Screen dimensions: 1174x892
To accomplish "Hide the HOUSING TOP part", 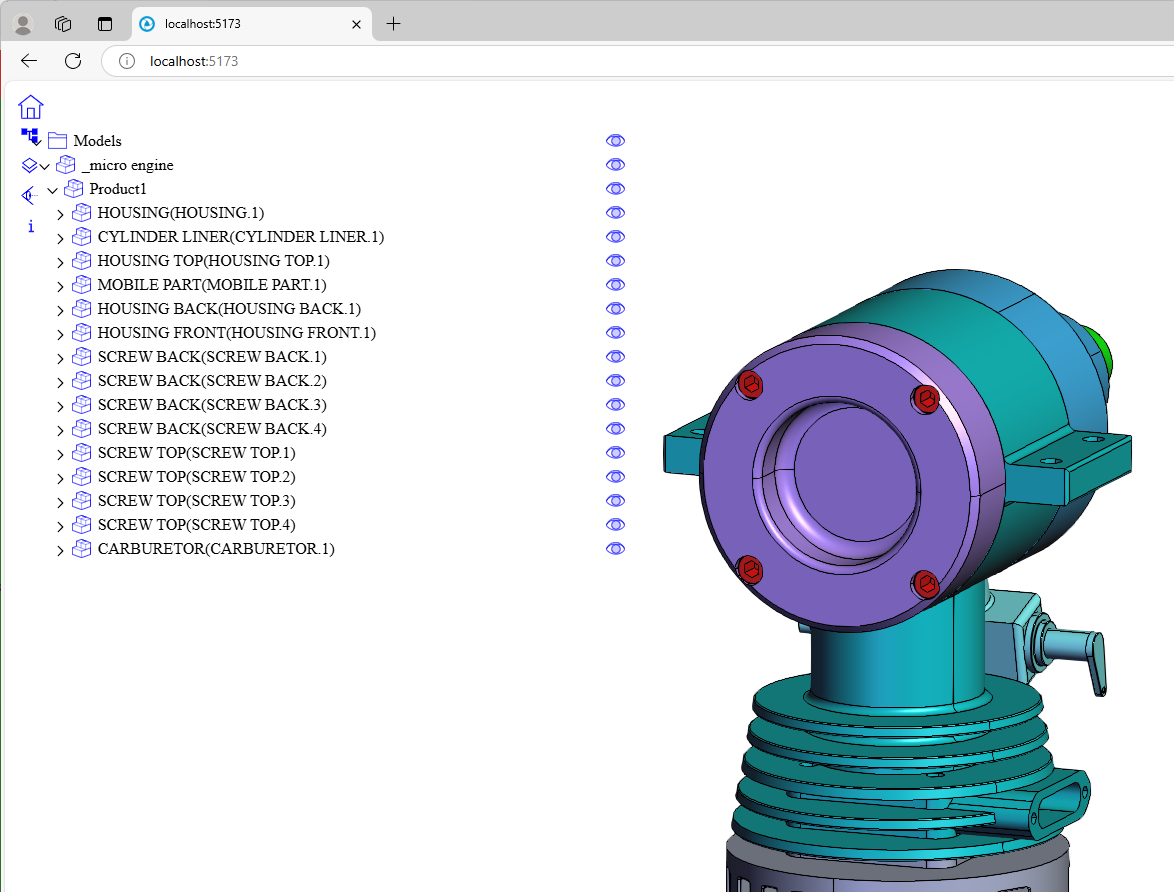I will 615,261.
